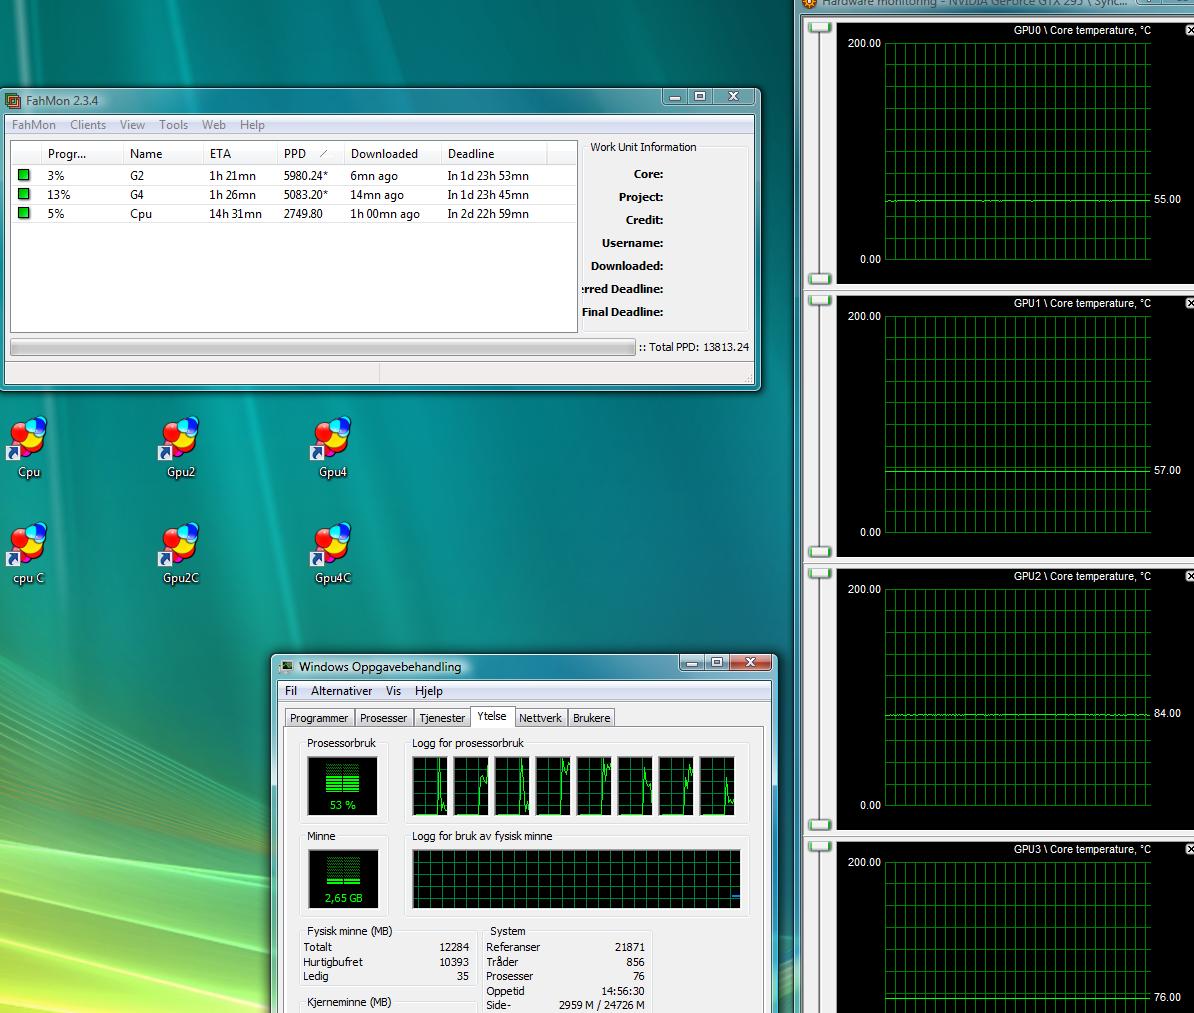Sort clients by Deadline column header
This screenshot has width=1194, height=1013.
493,154
